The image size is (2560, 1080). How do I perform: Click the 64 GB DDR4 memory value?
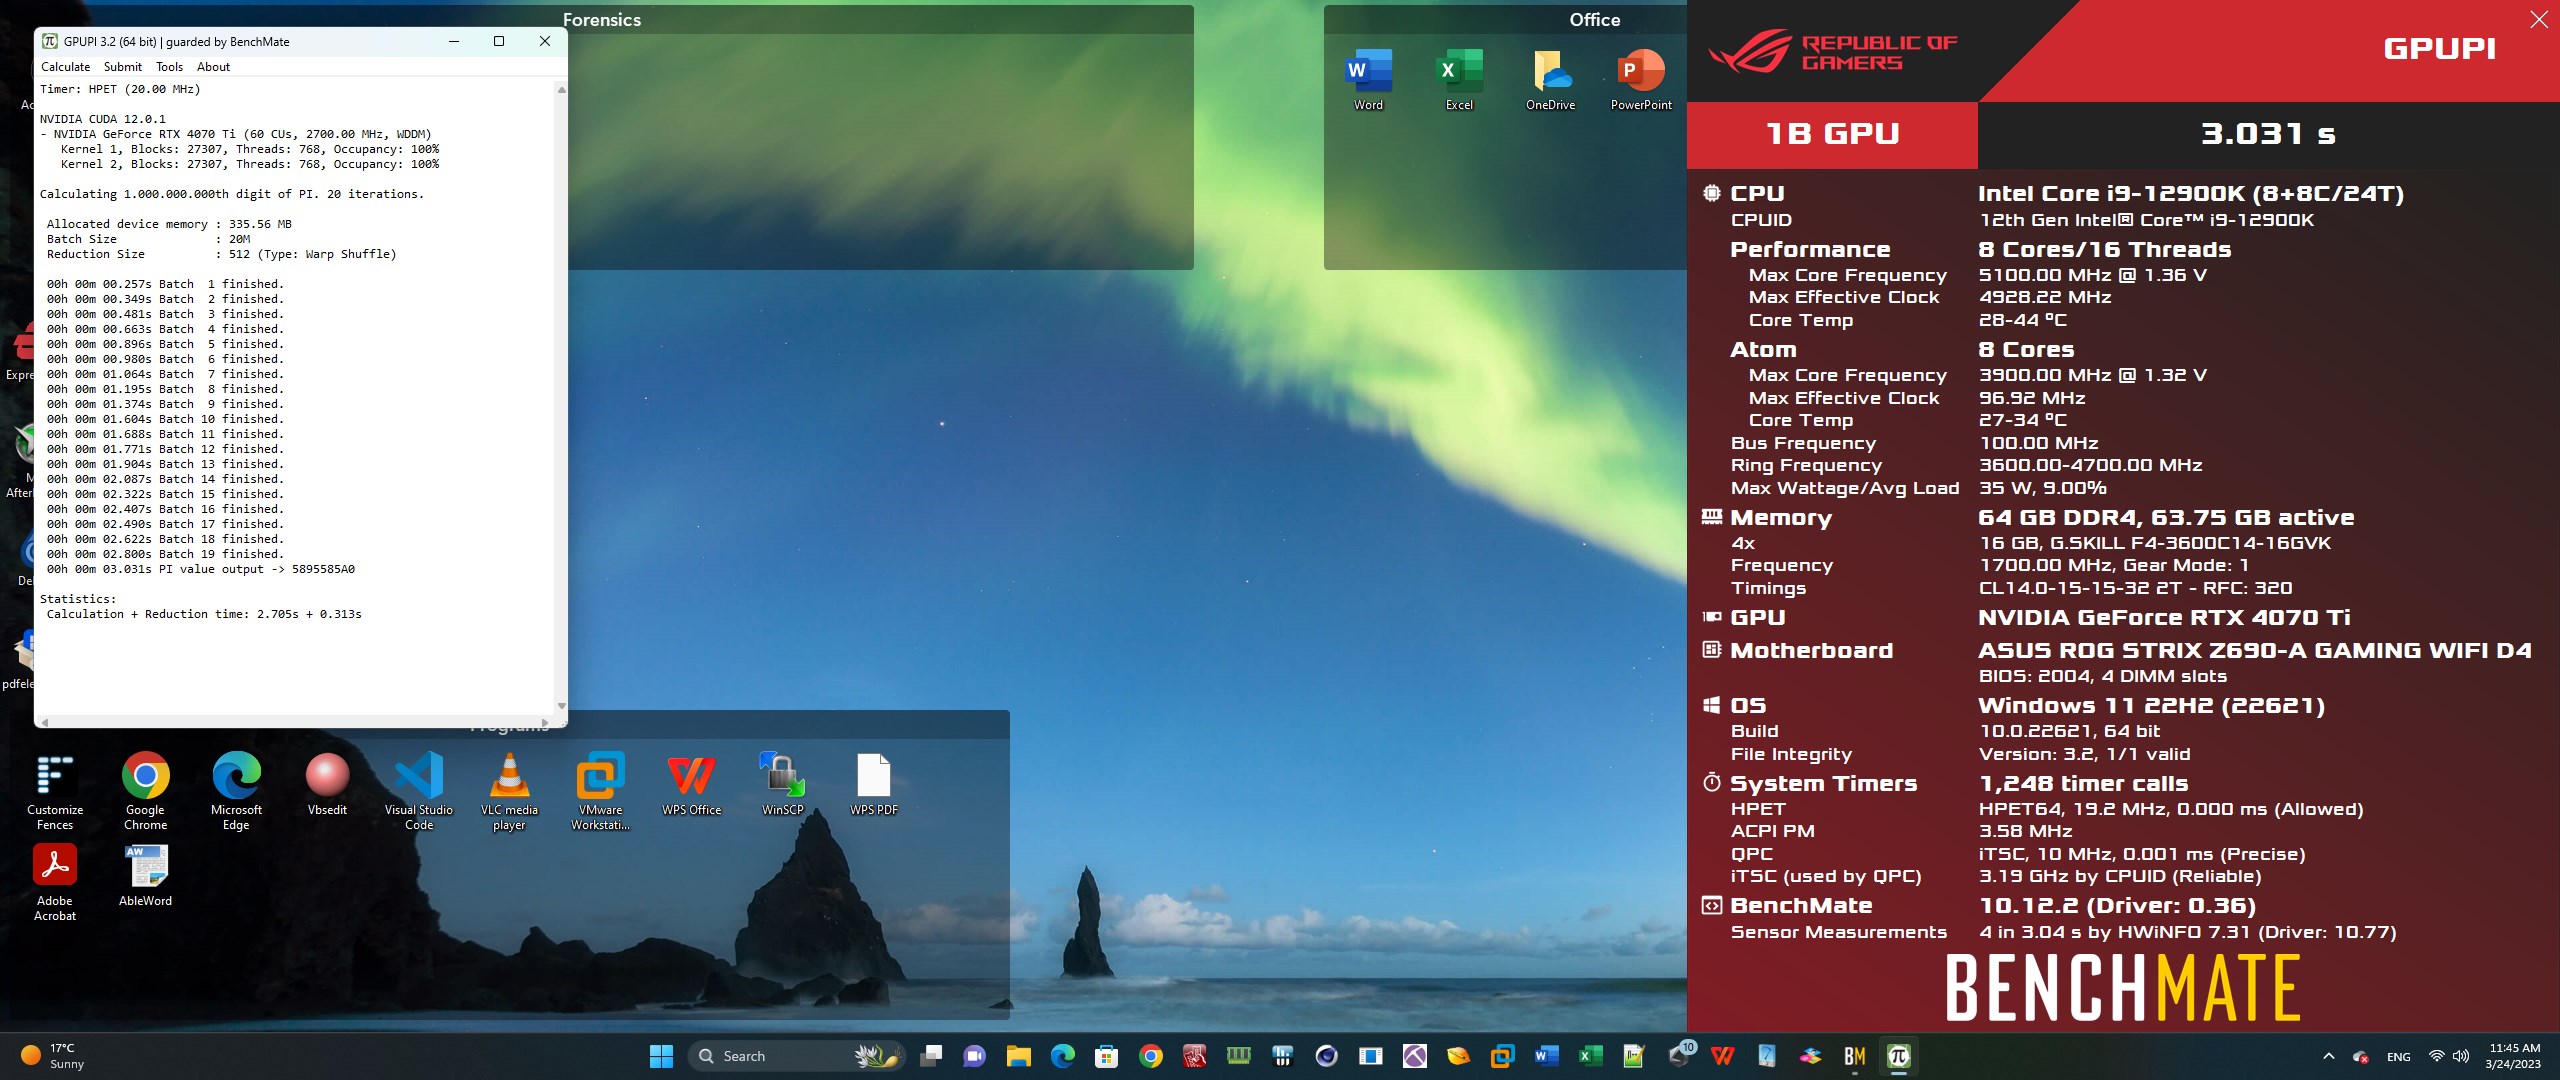(2166, 518)
